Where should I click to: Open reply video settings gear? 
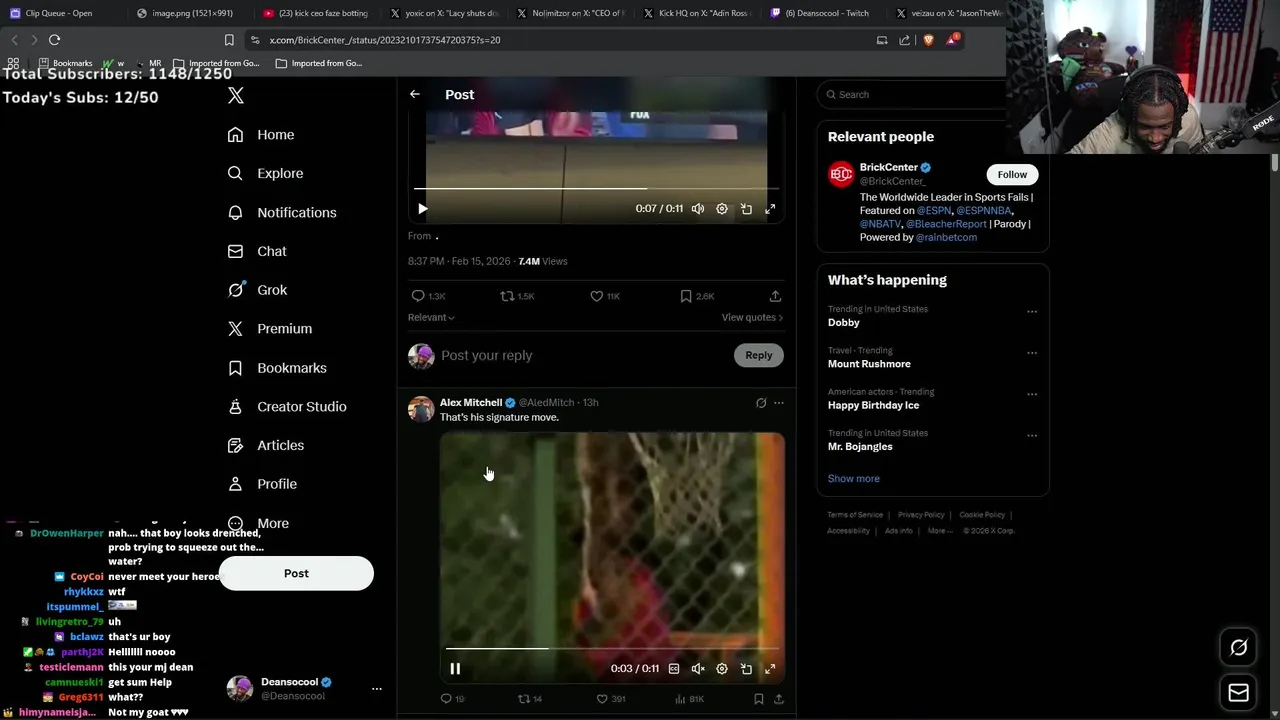pos(722,669)
